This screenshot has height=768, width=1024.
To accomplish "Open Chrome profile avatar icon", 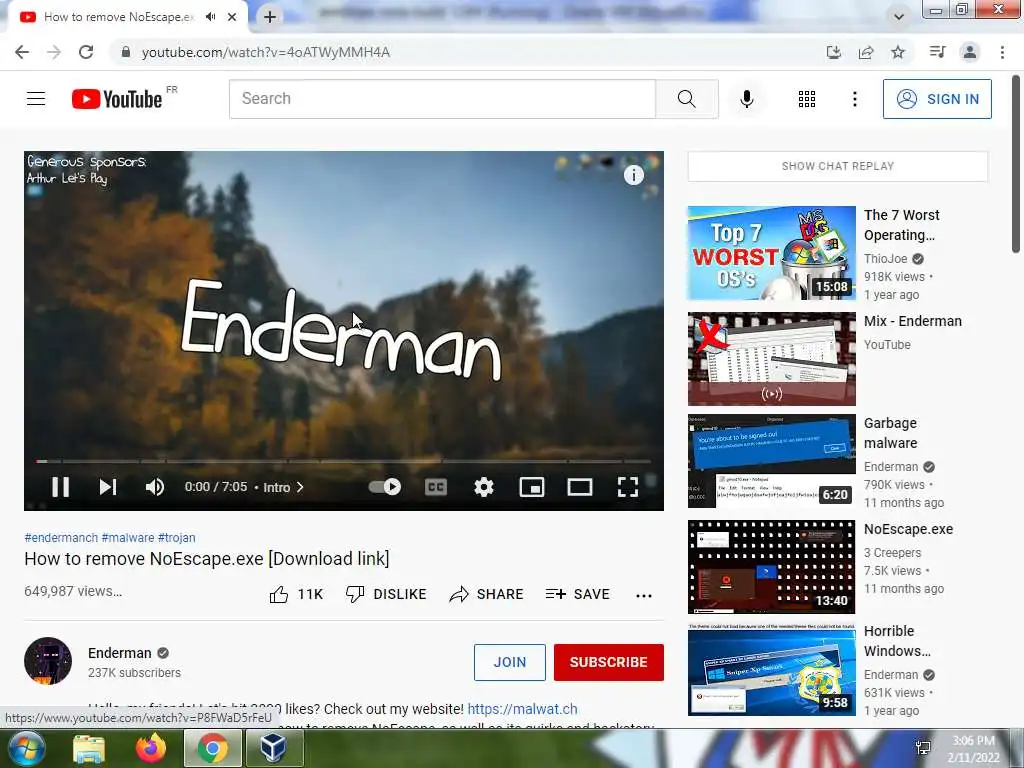I will pos(970,52).
